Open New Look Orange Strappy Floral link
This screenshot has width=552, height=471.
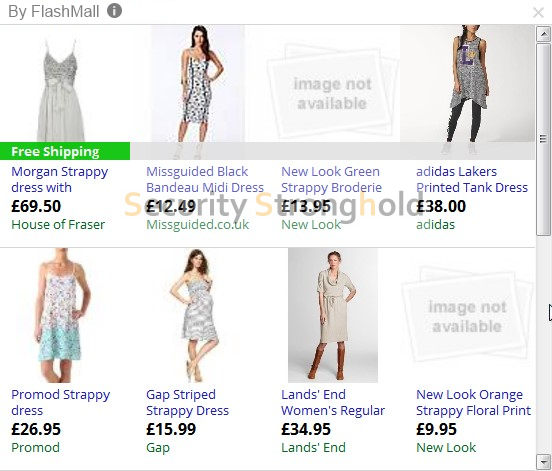click(473, 402)
